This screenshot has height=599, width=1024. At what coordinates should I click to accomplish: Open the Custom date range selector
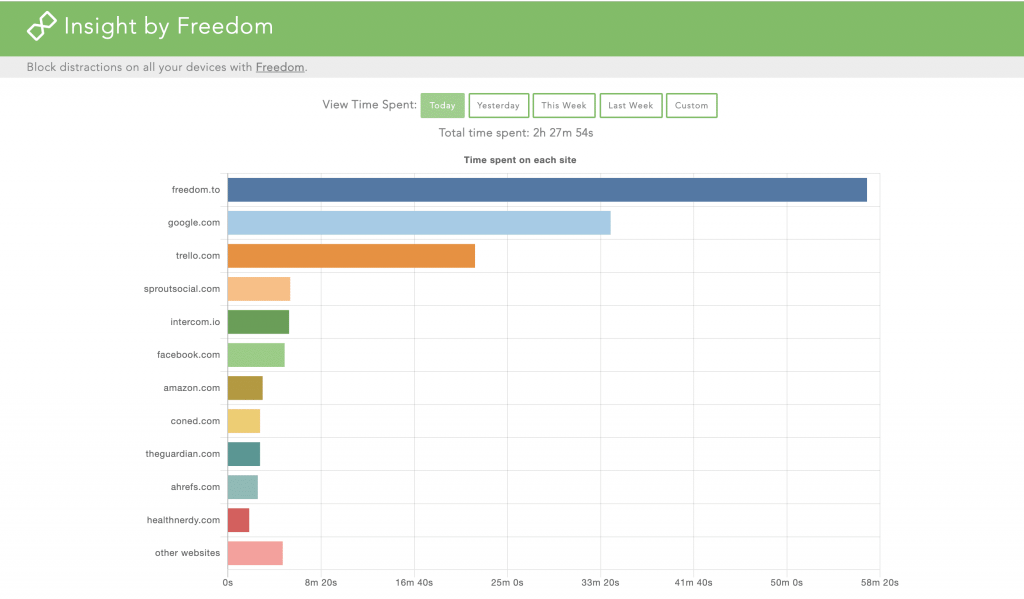[691, 105]
